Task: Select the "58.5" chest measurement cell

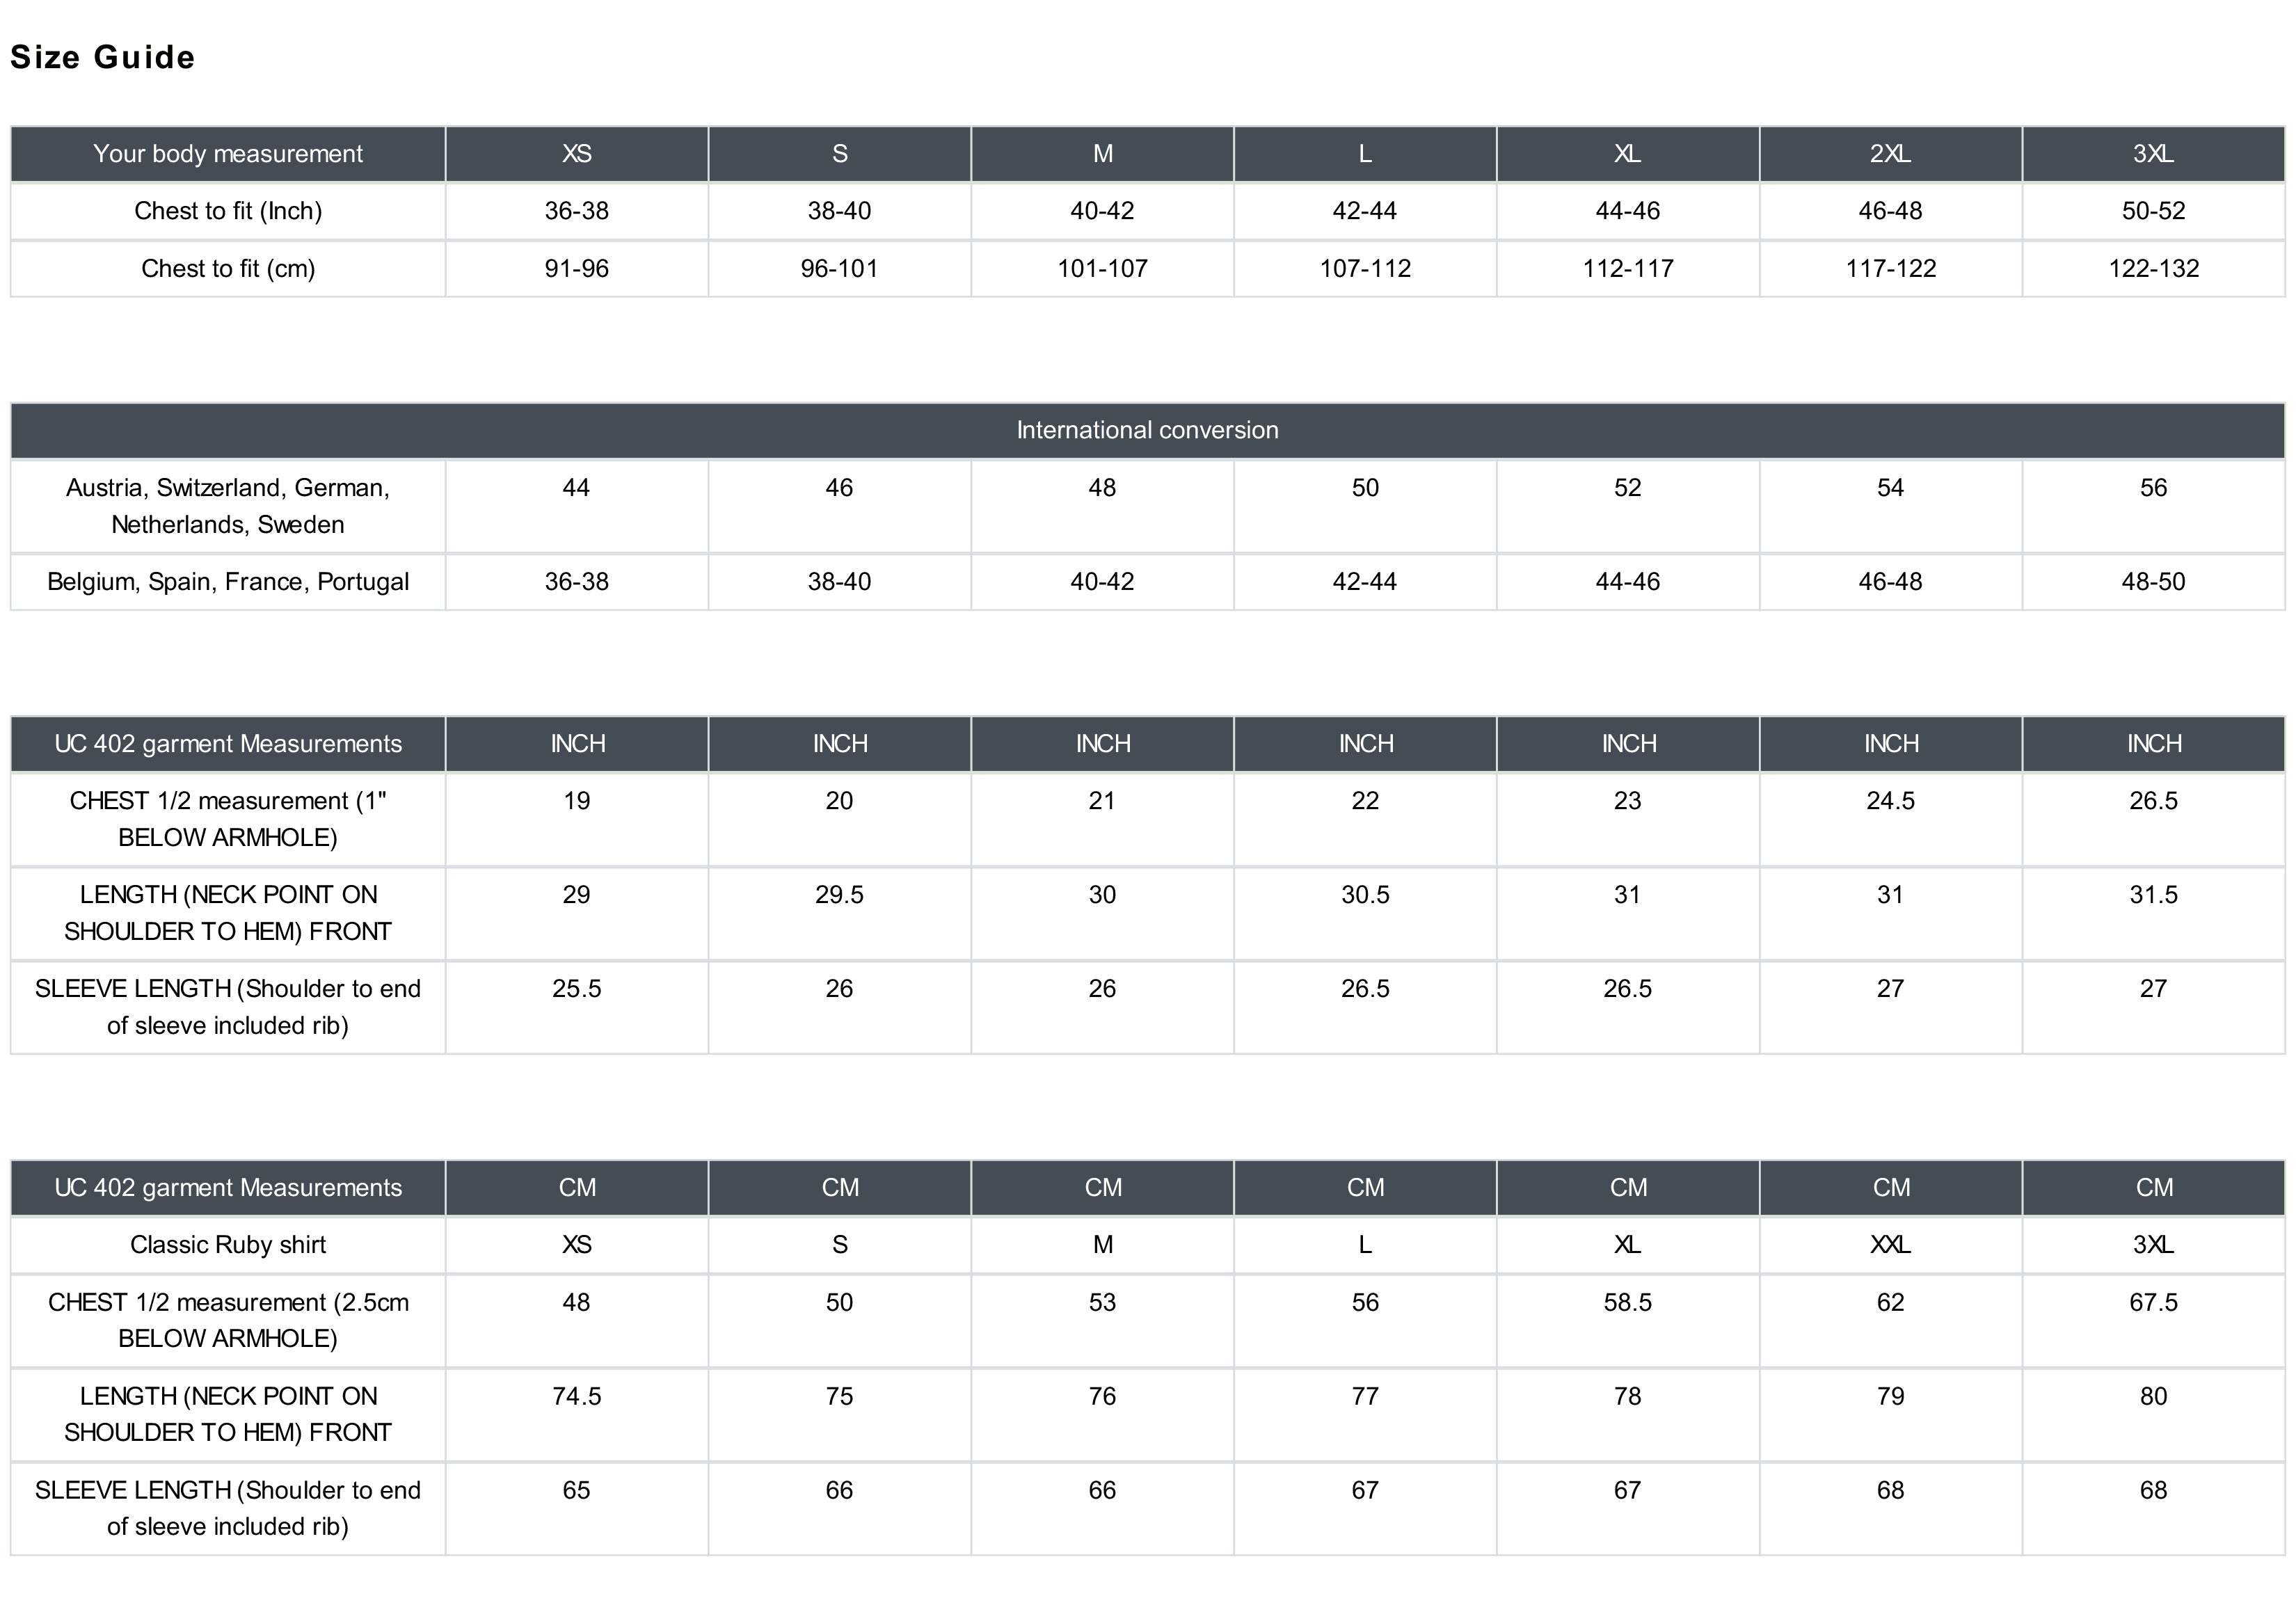Action: 1627,1302
